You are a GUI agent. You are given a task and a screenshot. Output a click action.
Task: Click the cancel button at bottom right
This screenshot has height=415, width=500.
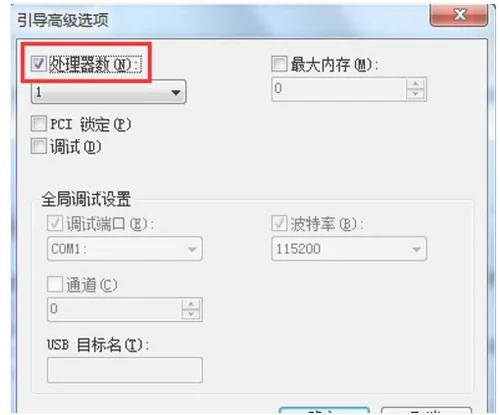coord(426,410)
